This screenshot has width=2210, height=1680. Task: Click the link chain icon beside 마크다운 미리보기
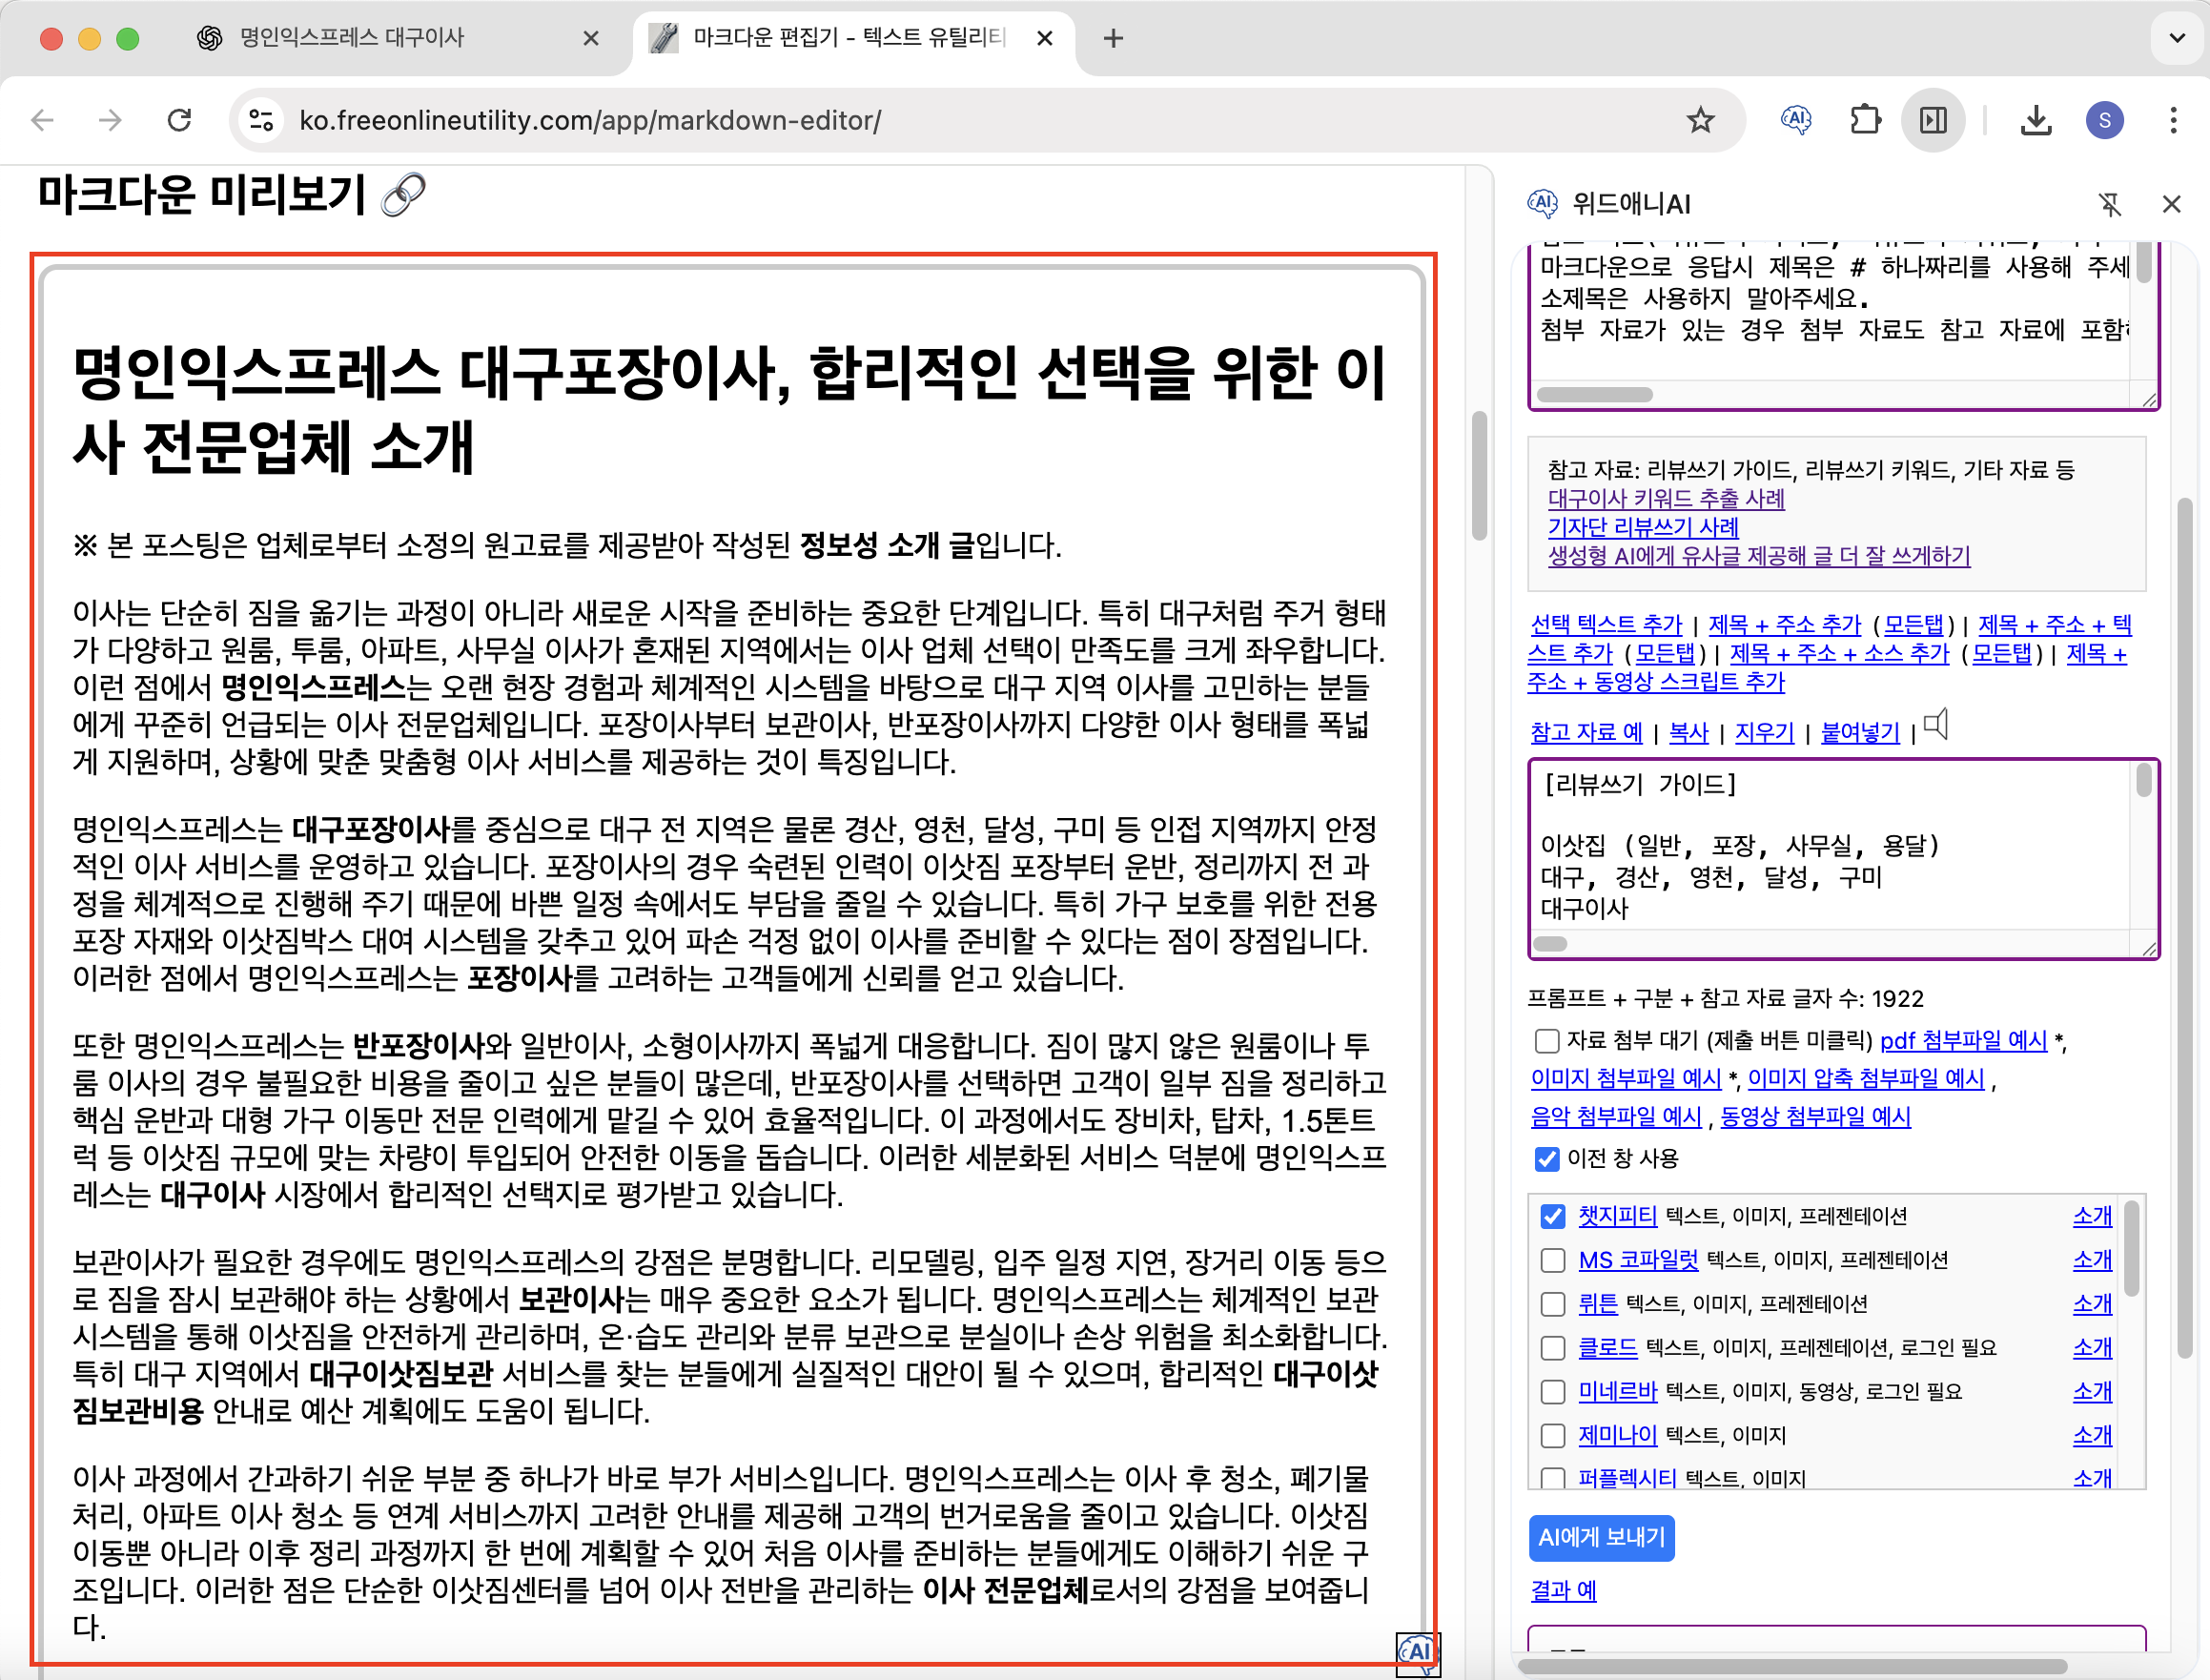tap(404, 195)
